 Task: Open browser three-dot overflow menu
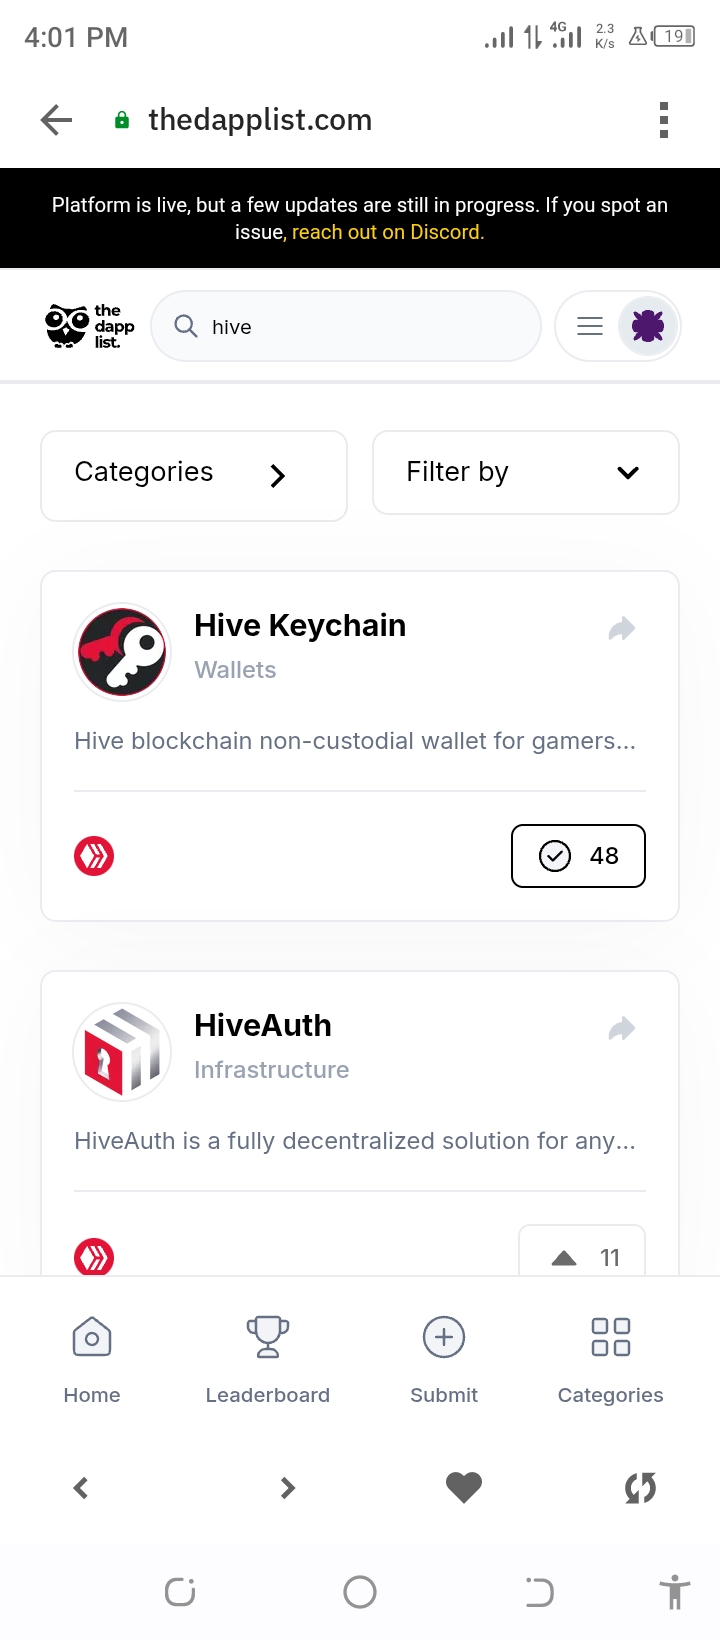[663, 120]
